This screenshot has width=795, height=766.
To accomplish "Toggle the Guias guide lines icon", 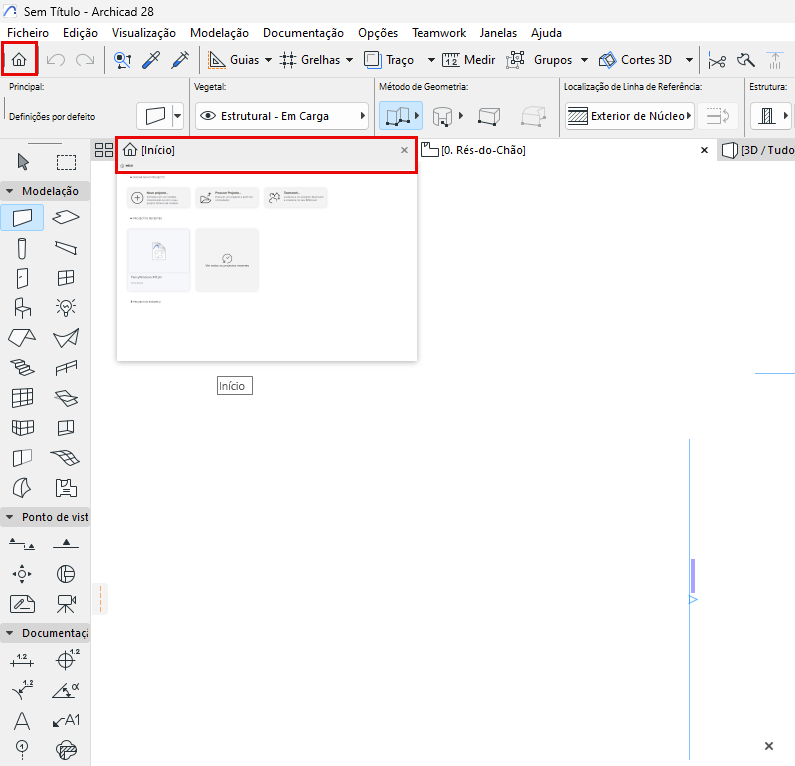I will pos(217,60).
